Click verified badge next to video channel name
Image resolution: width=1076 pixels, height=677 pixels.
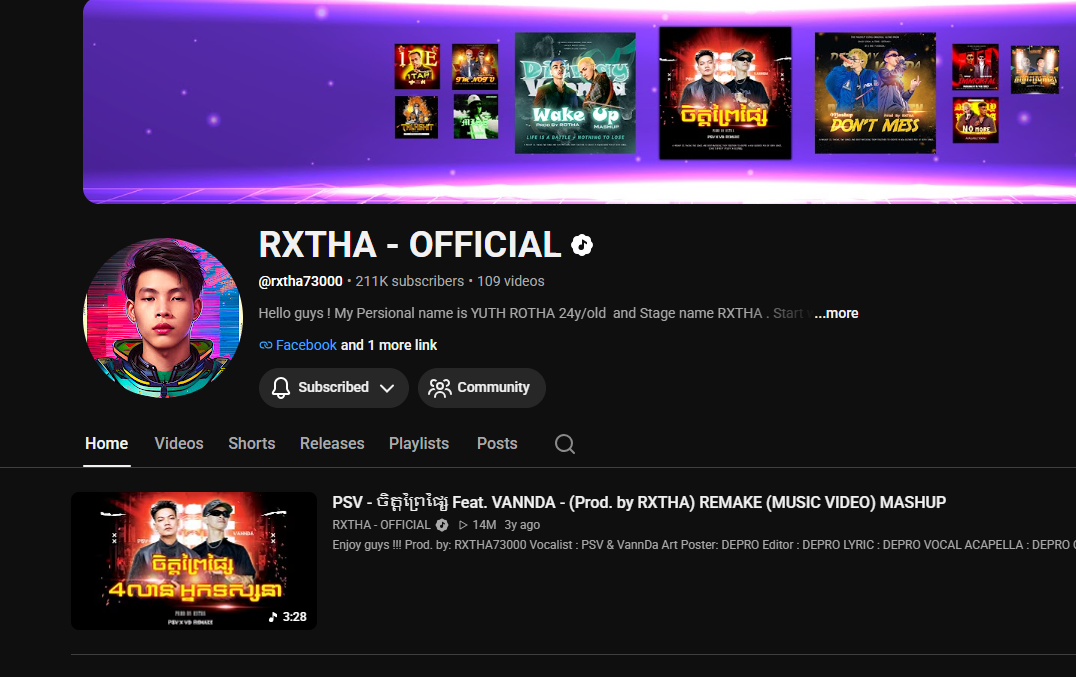442,525
